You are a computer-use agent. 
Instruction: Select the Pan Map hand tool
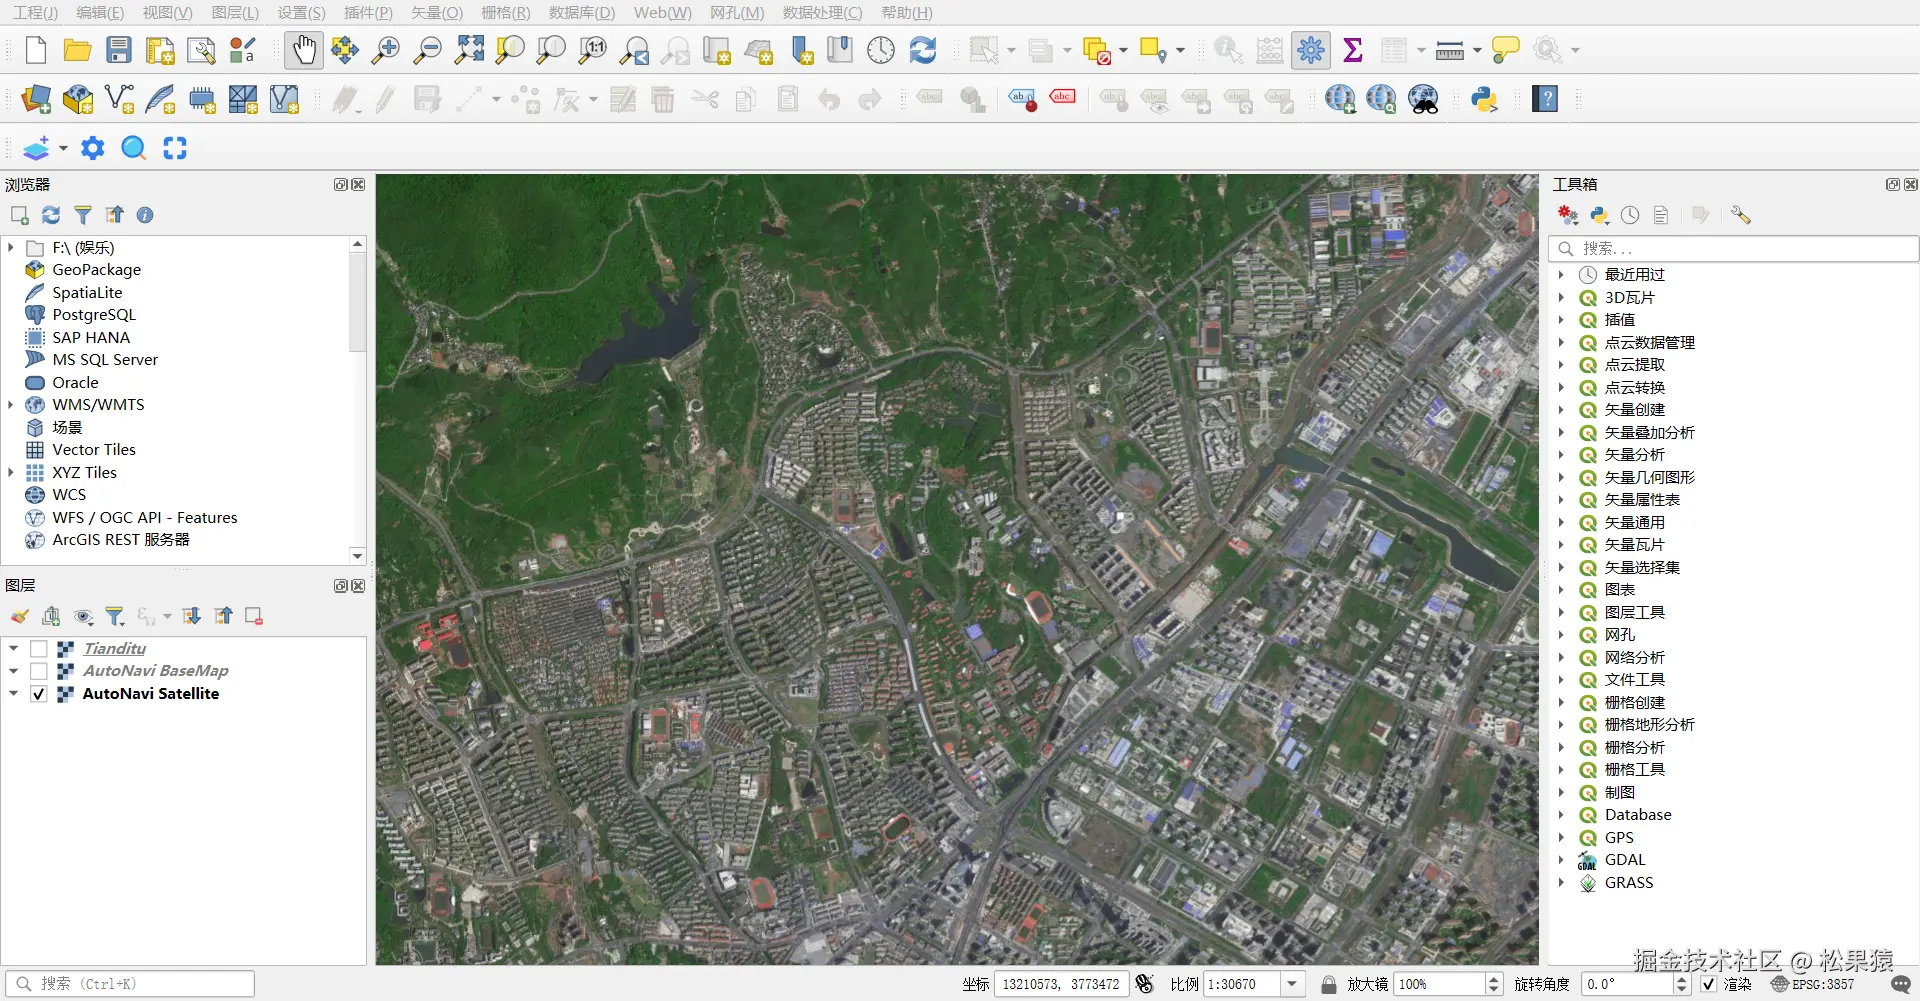tap(304, 50)
